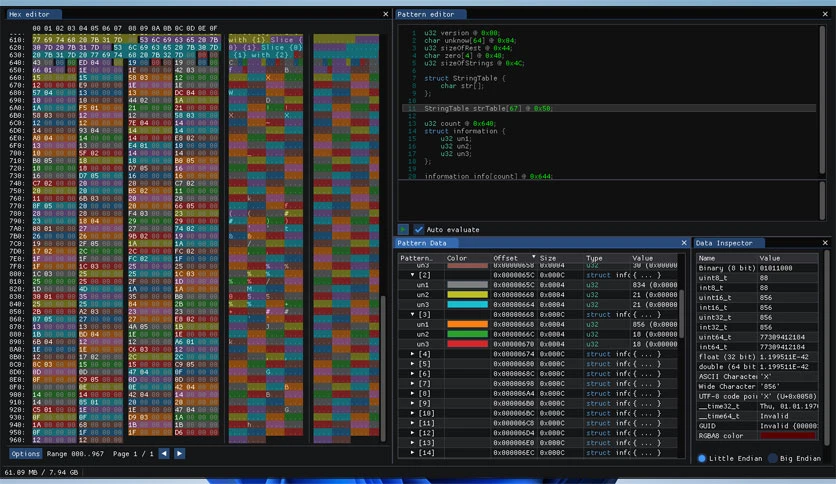Image resolution: width=836 pixels, height=484 pixels.
Task: Select the Little Endian radio button
Action: pos(702,458)
